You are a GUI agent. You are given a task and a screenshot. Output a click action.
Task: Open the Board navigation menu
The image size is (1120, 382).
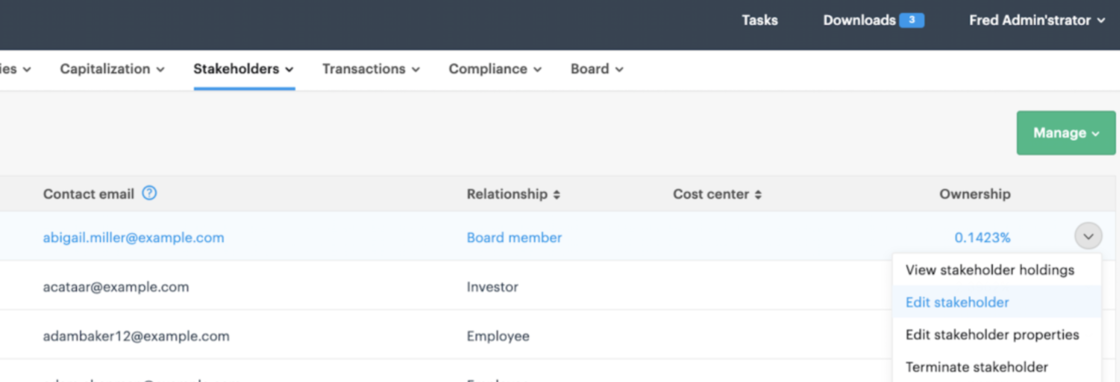596,69
